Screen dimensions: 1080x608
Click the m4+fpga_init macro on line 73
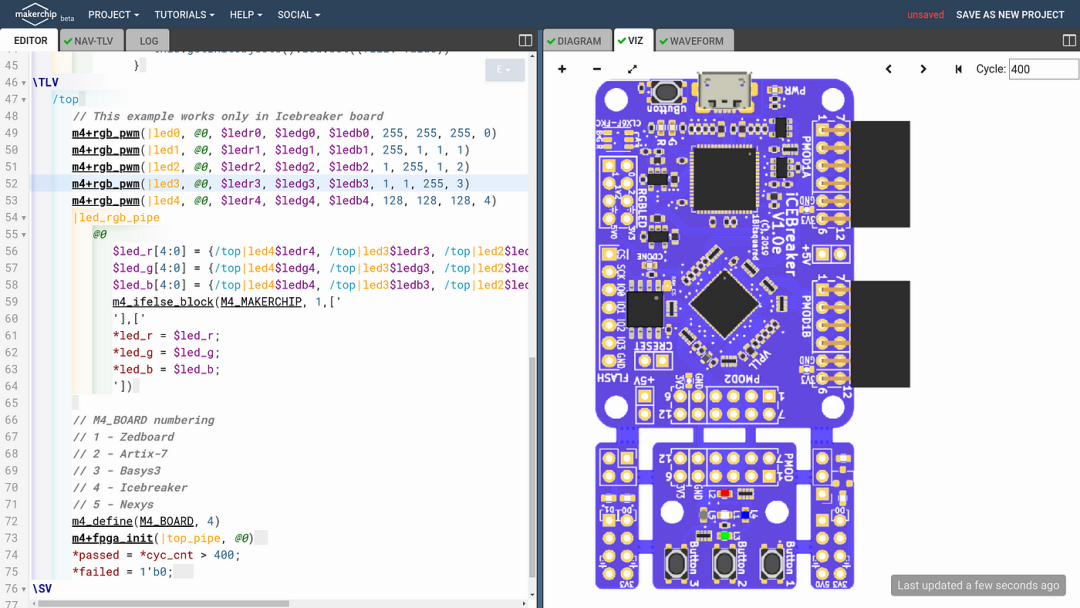112,538
